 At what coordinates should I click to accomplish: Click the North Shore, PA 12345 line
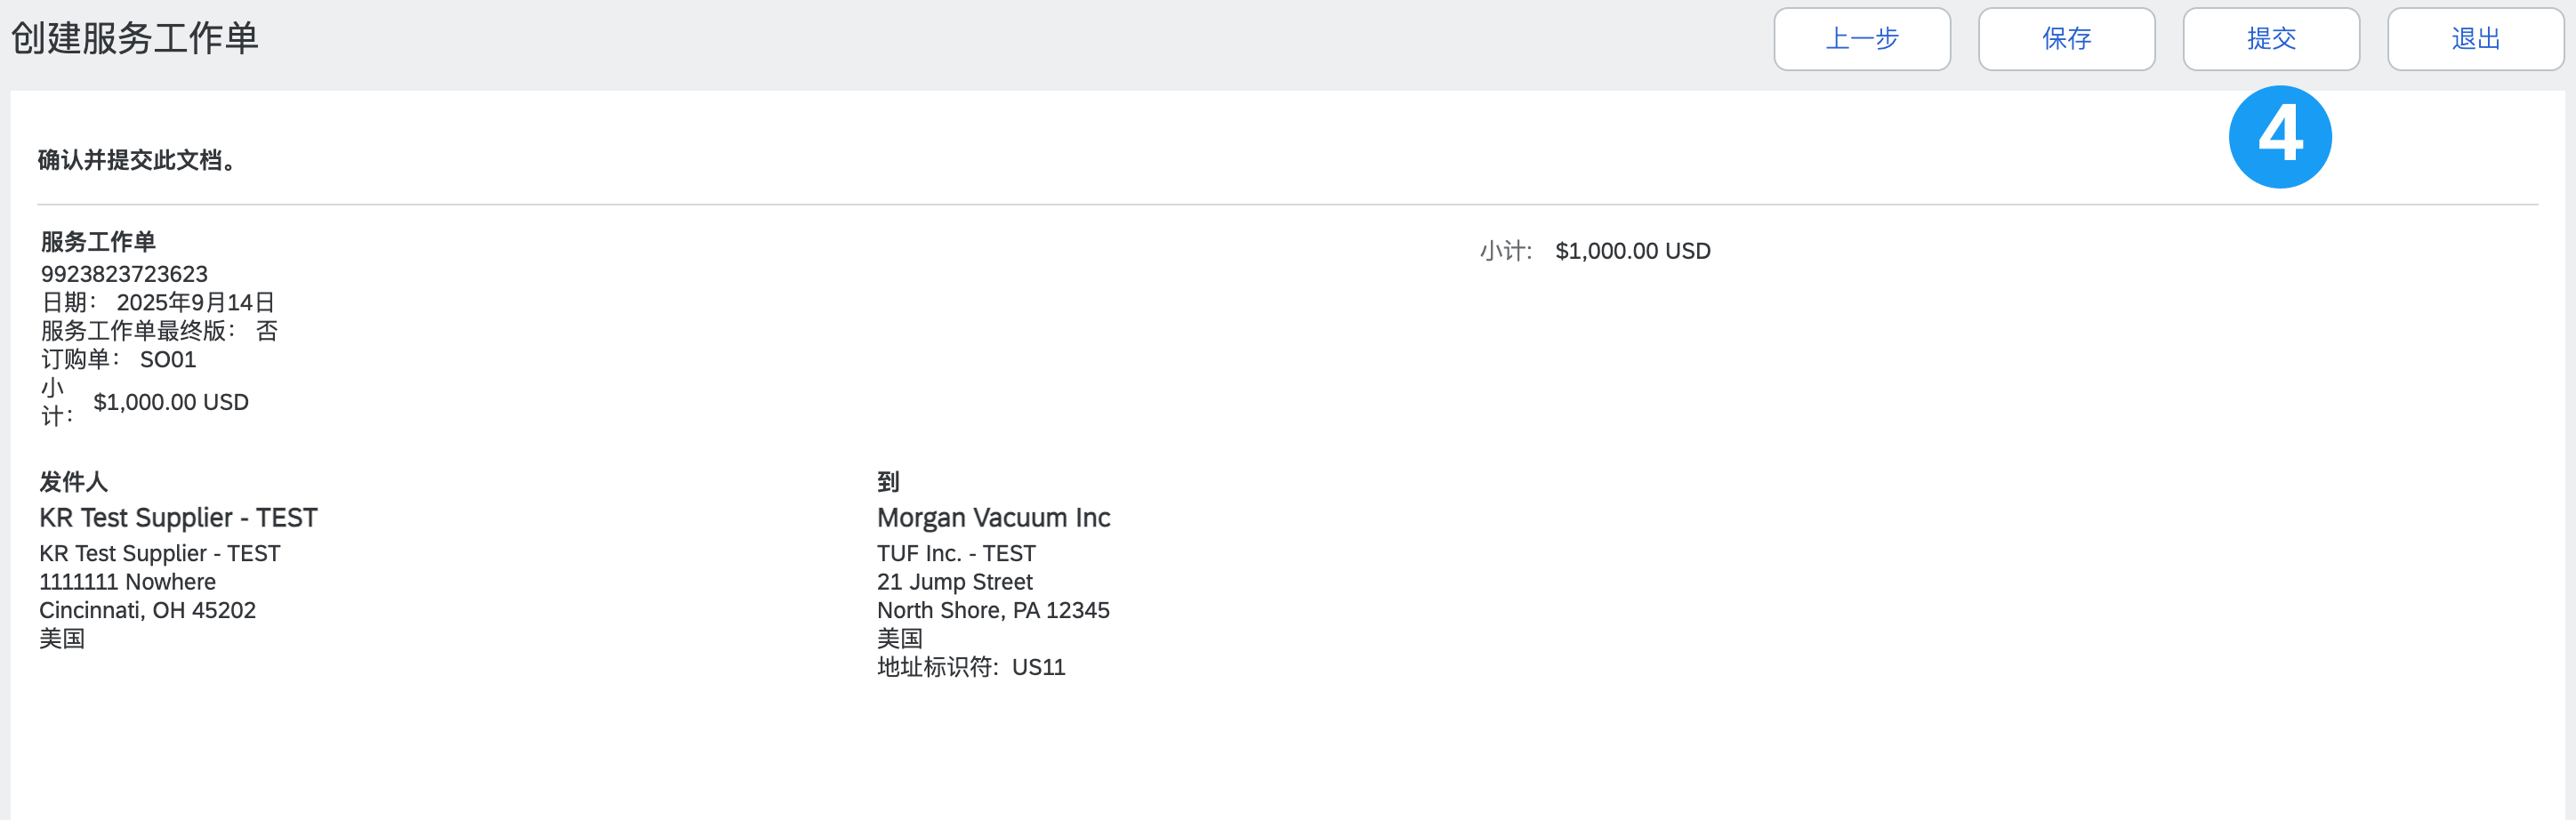(x=993, y=610)
